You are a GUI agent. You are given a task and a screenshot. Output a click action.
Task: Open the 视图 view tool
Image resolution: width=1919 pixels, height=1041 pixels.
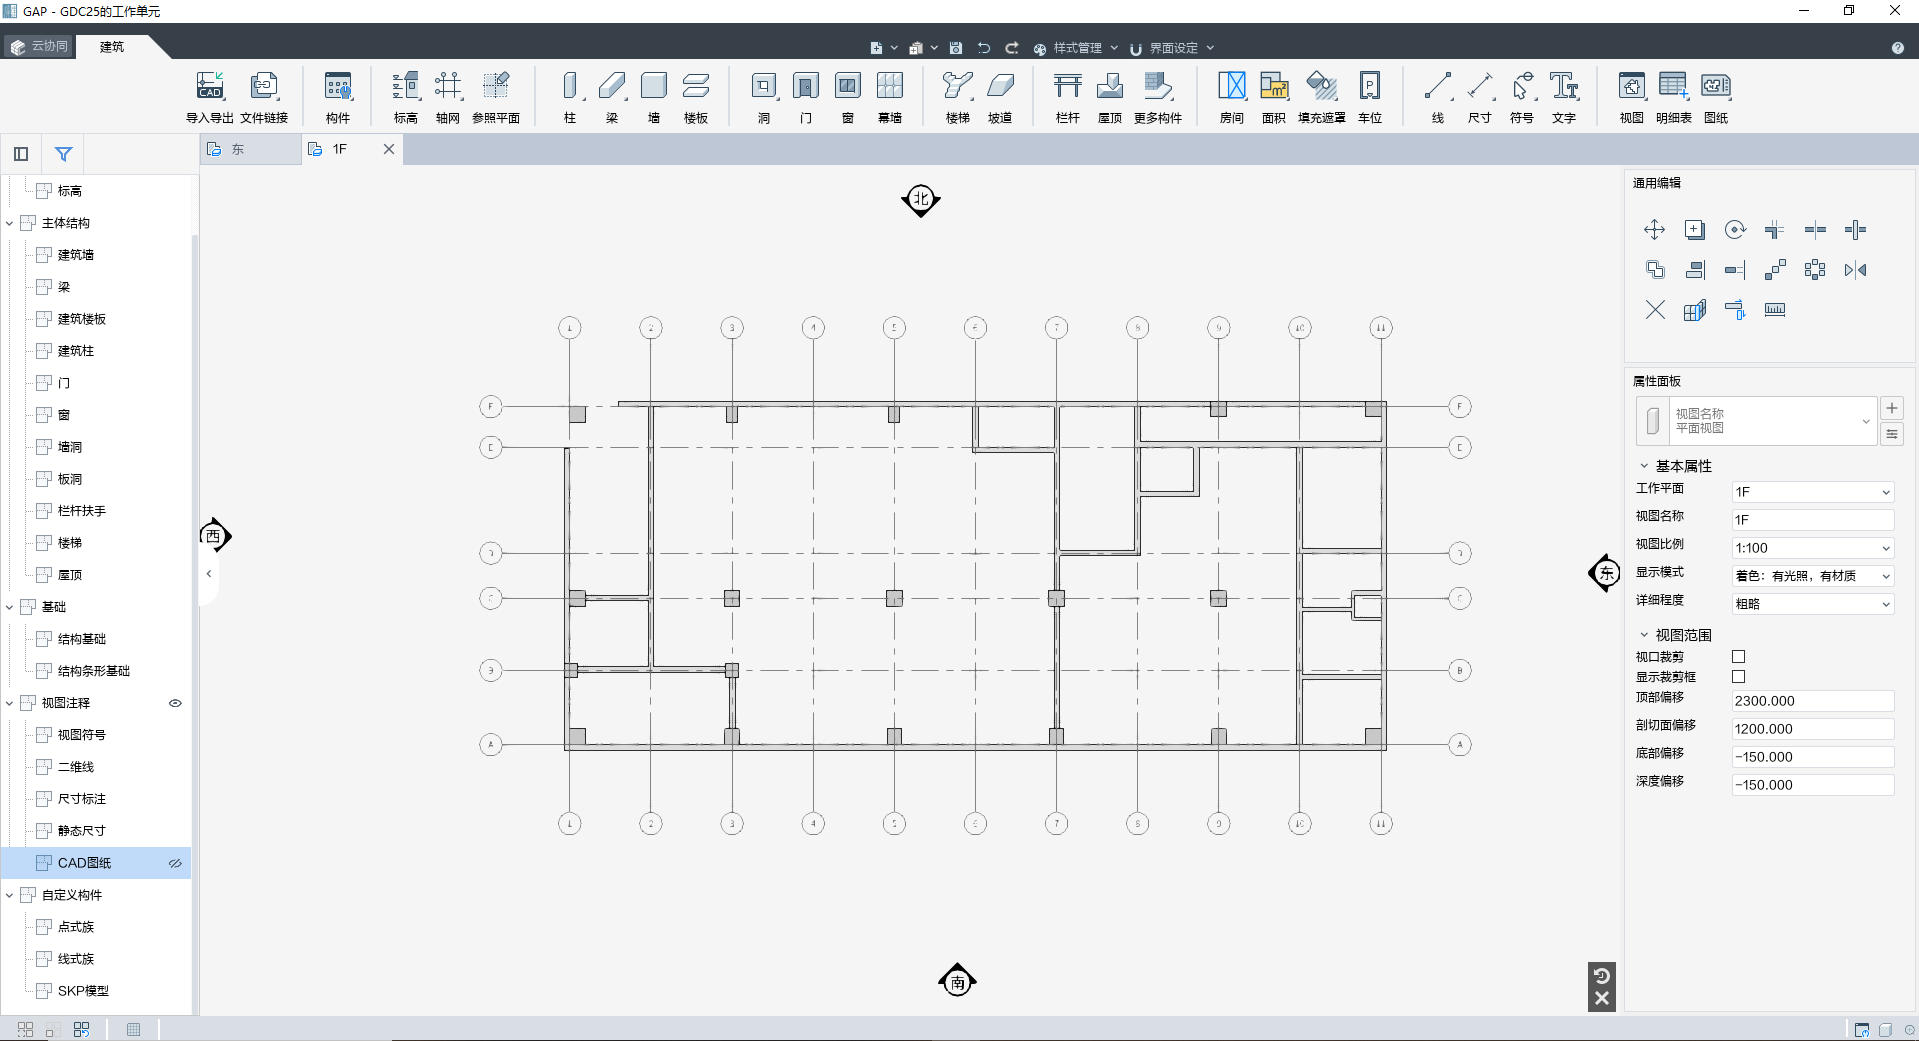pyautogui.click(x=1632, y=97)
